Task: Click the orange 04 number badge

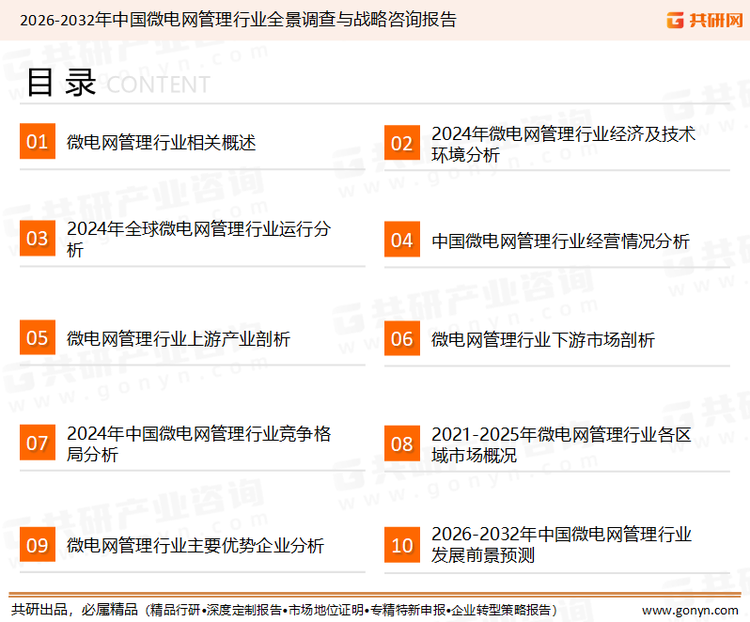Action: (x=402, y=239)
